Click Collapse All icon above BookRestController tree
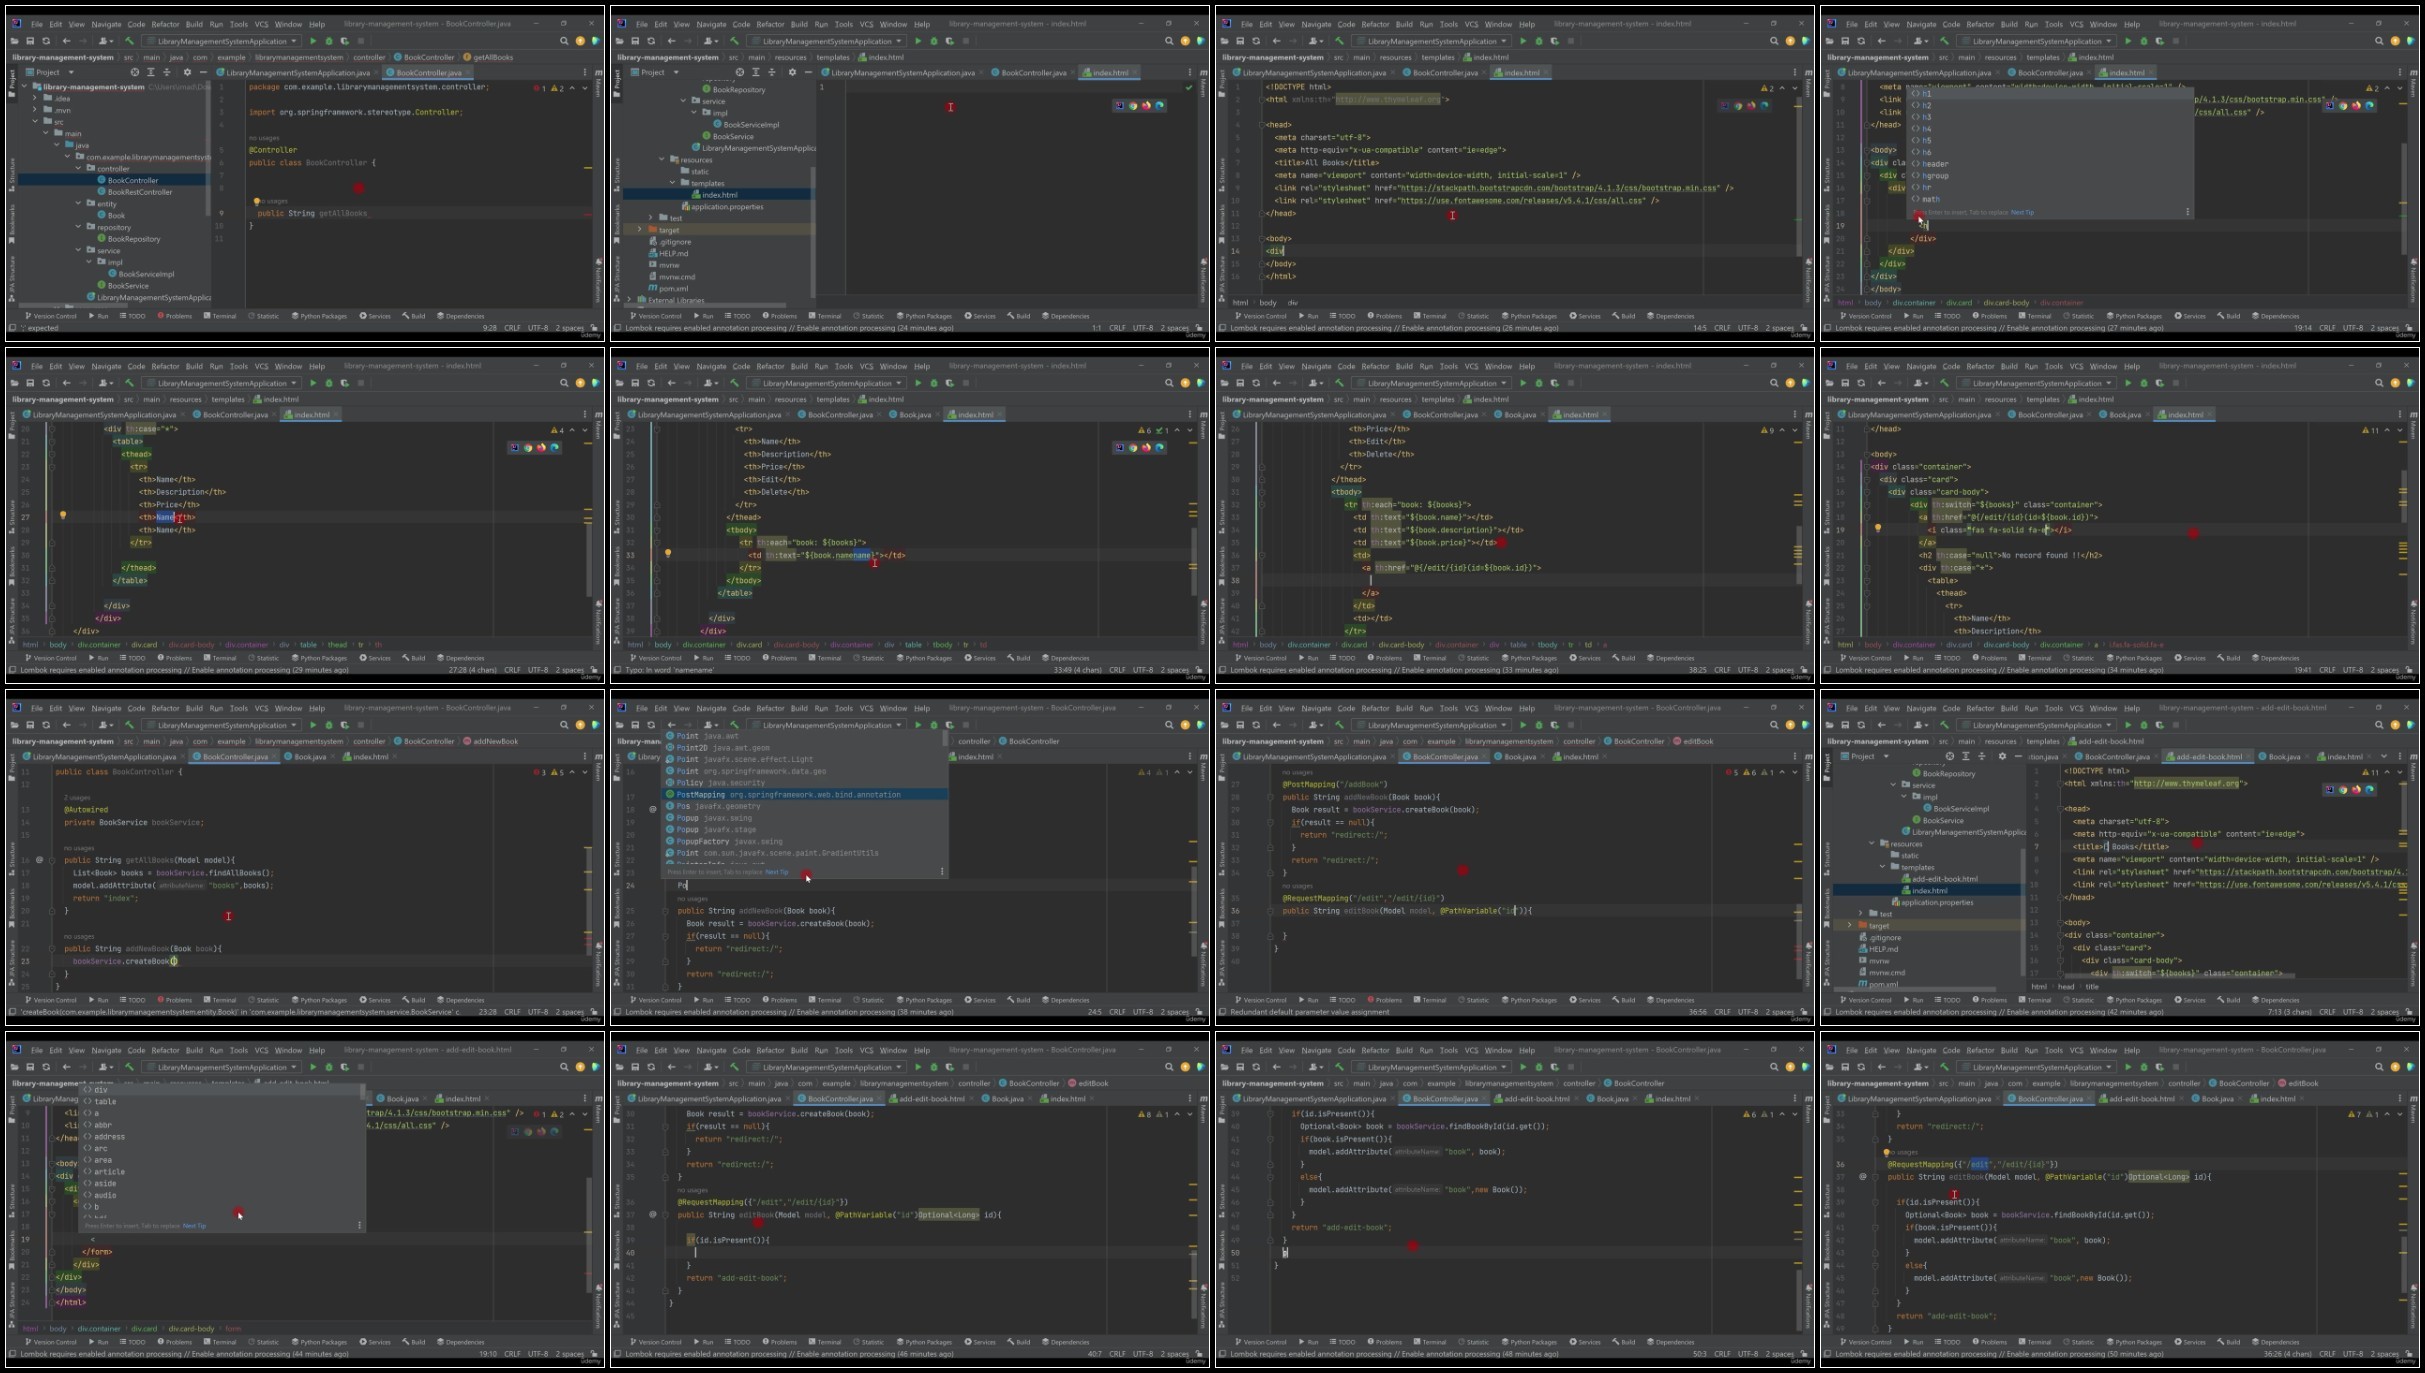2425x1373 pixels. click(x=167, y=72)
